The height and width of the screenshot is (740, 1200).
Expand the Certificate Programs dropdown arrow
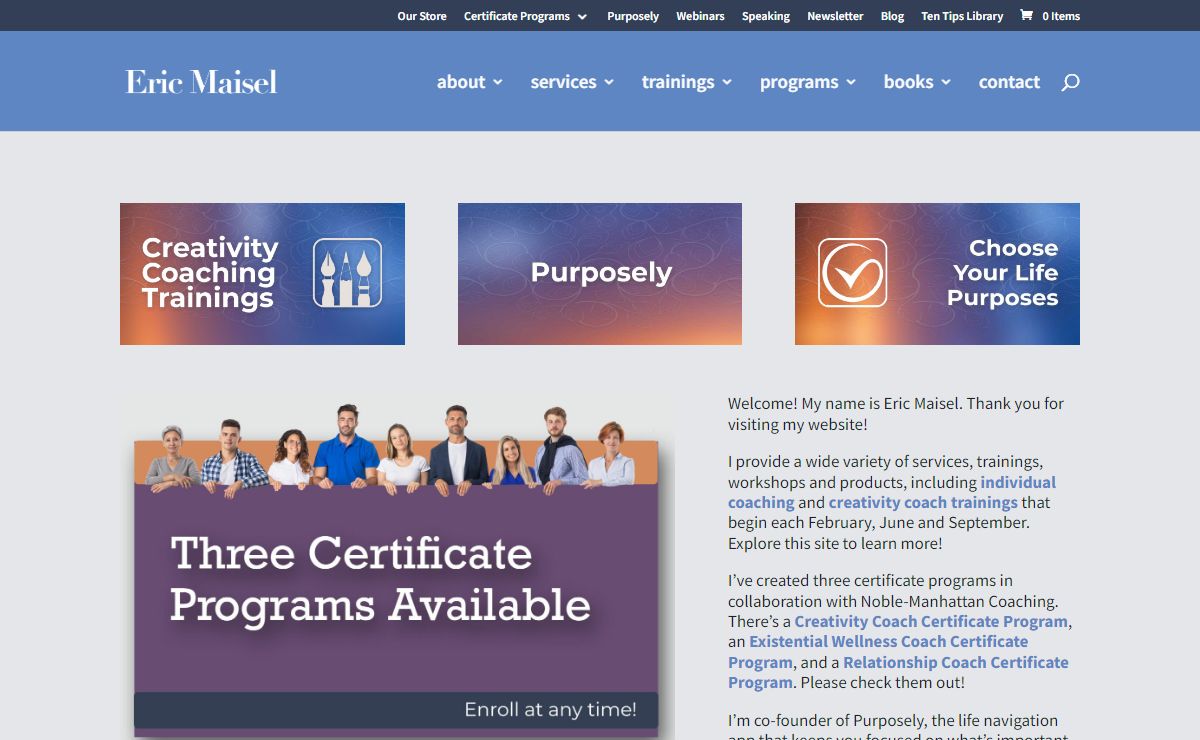point(582,17)
